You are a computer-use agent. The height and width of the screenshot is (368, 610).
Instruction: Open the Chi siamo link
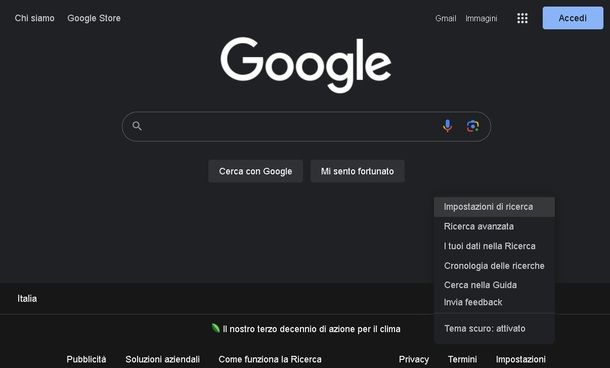(35, 18)
